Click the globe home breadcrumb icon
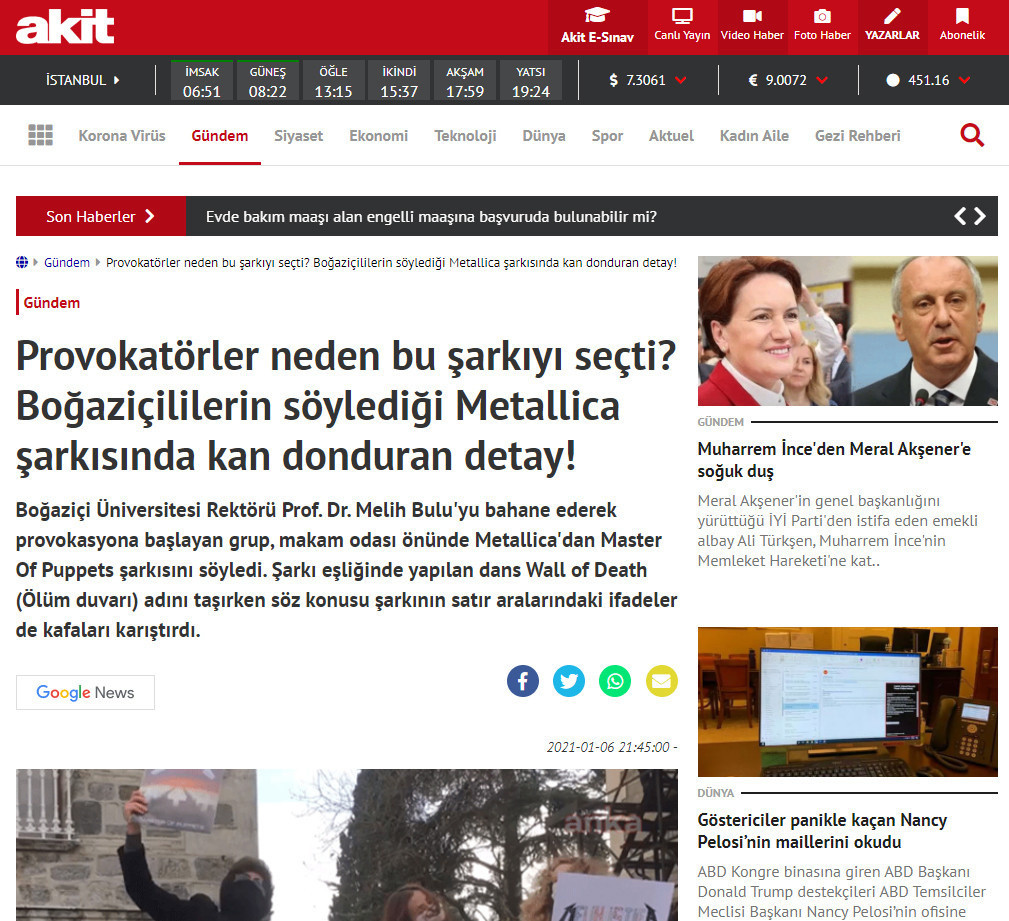 (22, 263)
